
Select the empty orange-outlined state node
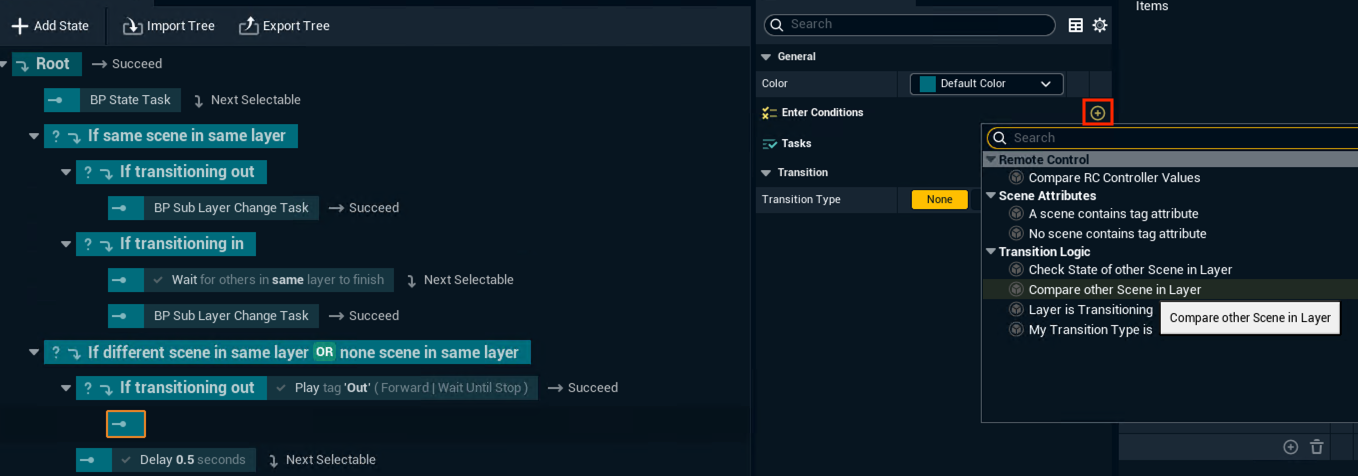[126, 424]
